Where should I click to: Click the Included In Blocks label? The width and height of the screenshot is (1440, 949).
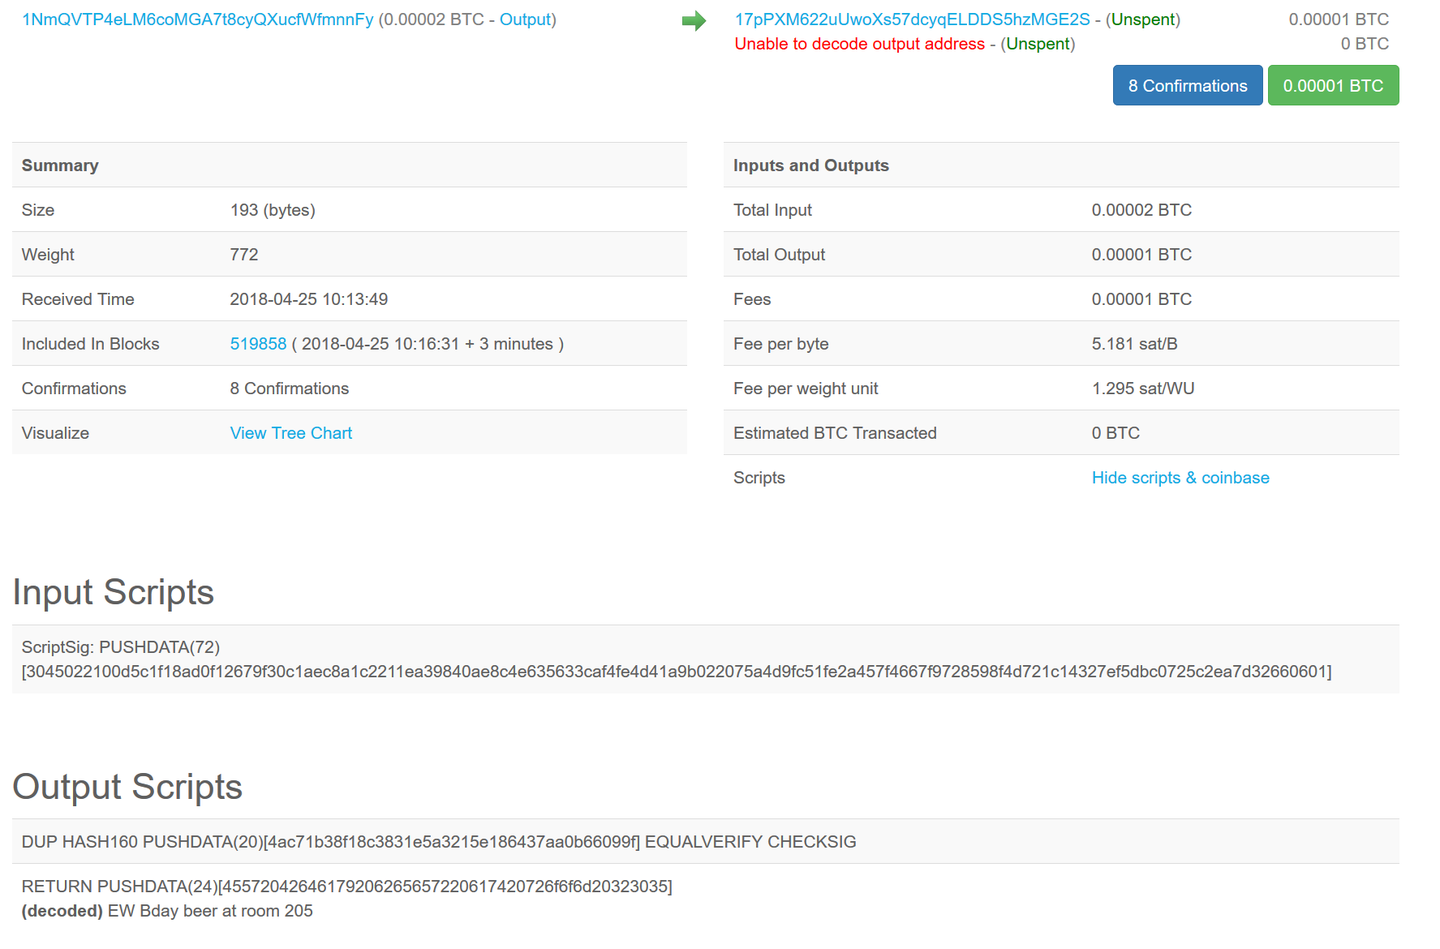click(91, 344)
